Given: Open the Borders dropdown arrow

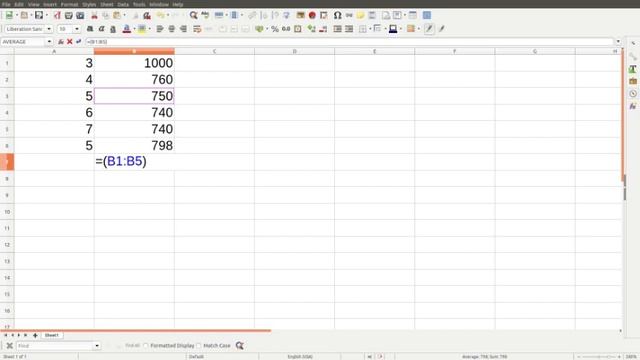Looking at the screenshot, I should [x=370, y=29].
